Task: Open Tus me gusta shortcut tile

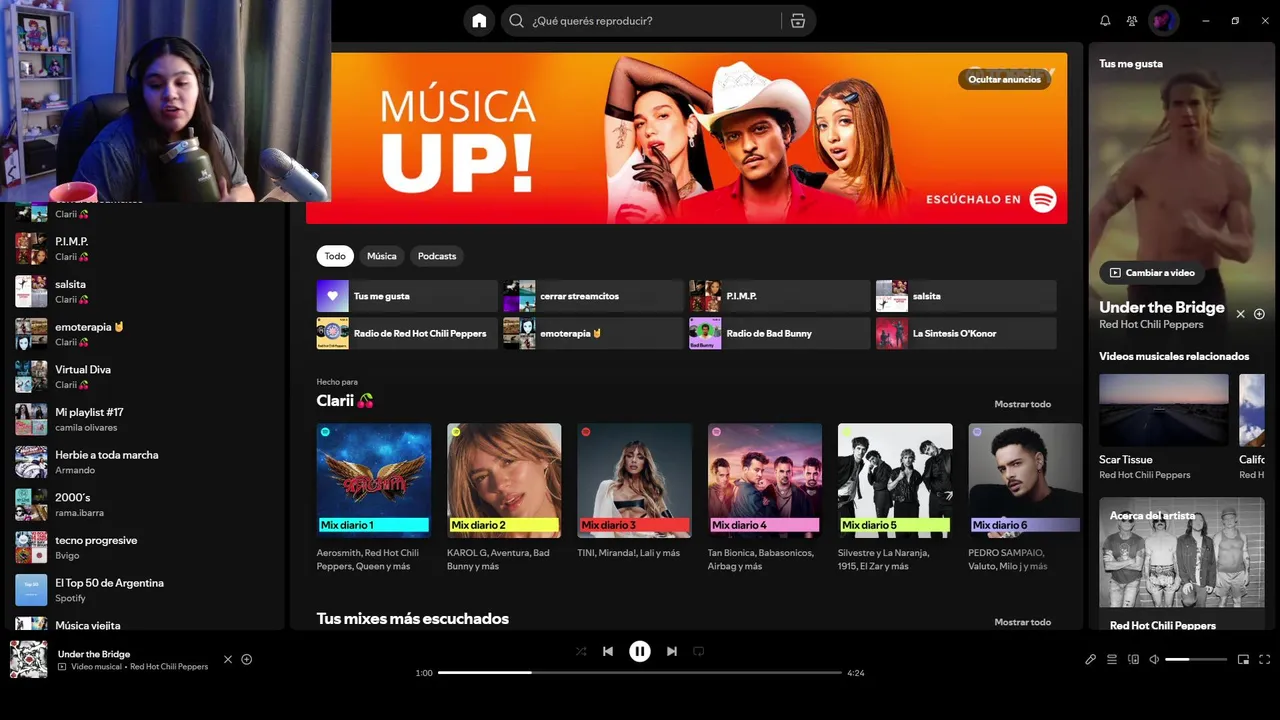Action: 407,296
